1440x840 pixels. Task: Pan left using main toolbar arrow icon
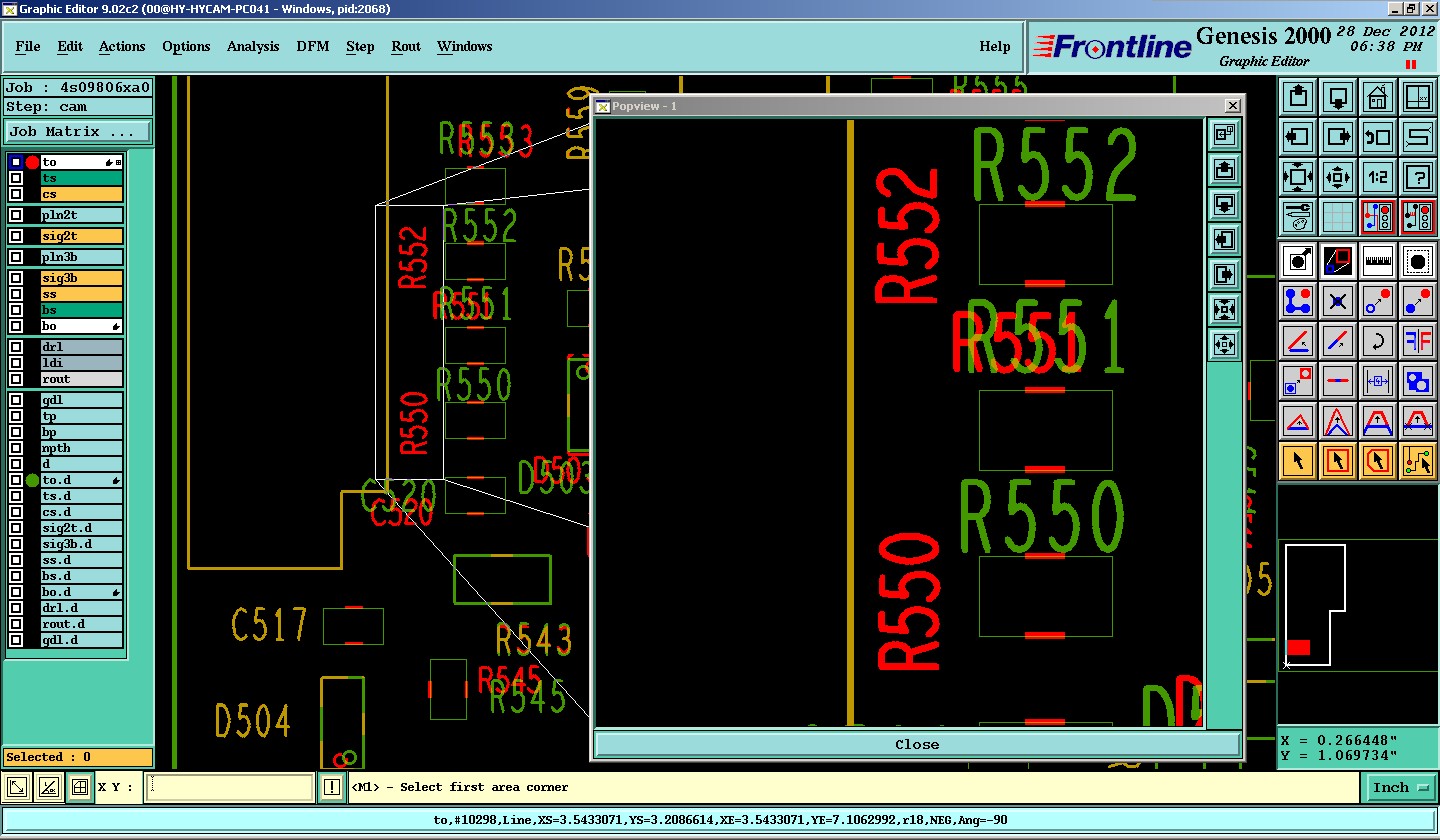1298,137
